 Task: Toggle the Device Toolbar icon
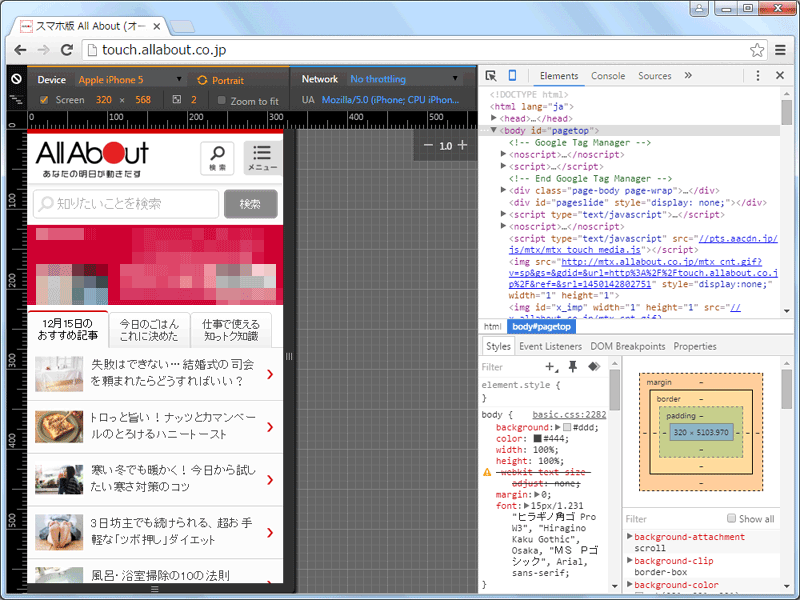pyautogui.click(x=512, y=75)
